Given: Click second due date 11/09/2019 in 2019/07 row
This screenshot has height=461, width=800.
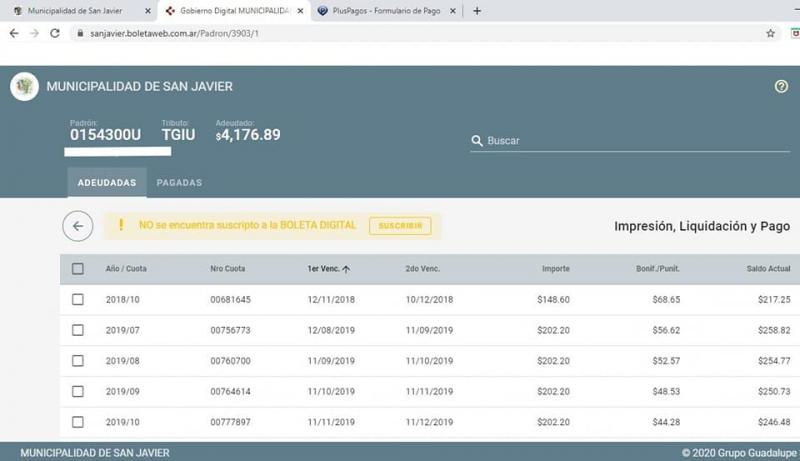Looking at the screenshot, I should pos(429,330).
